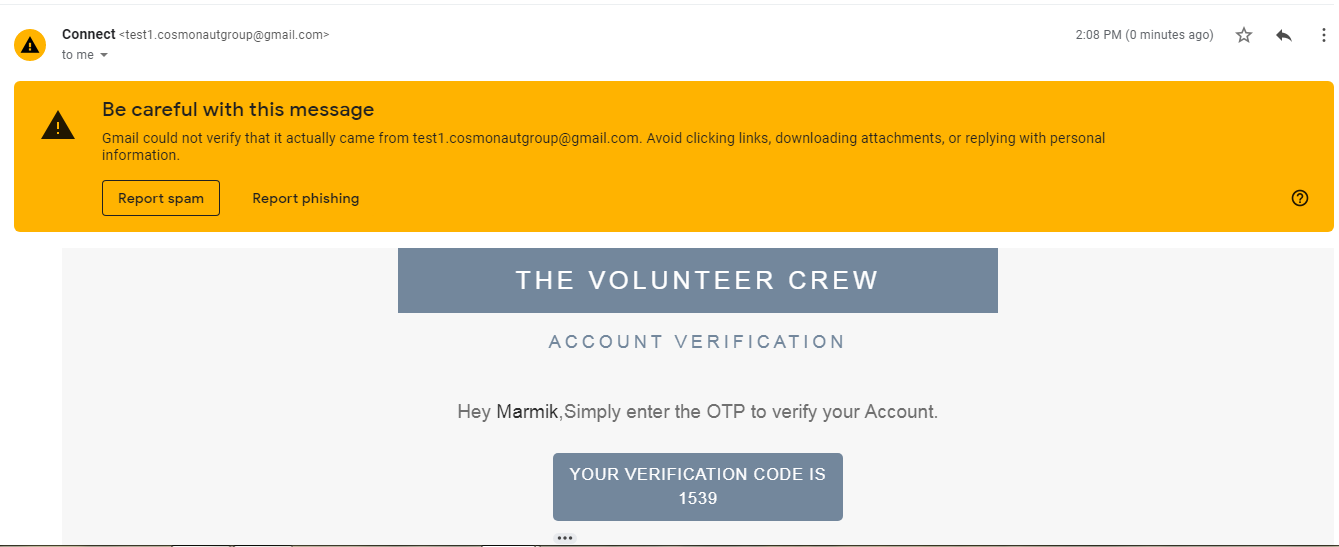Screen dimensions: 1339x547
Task: Click the Report spam button
Action: pos(161,198)
